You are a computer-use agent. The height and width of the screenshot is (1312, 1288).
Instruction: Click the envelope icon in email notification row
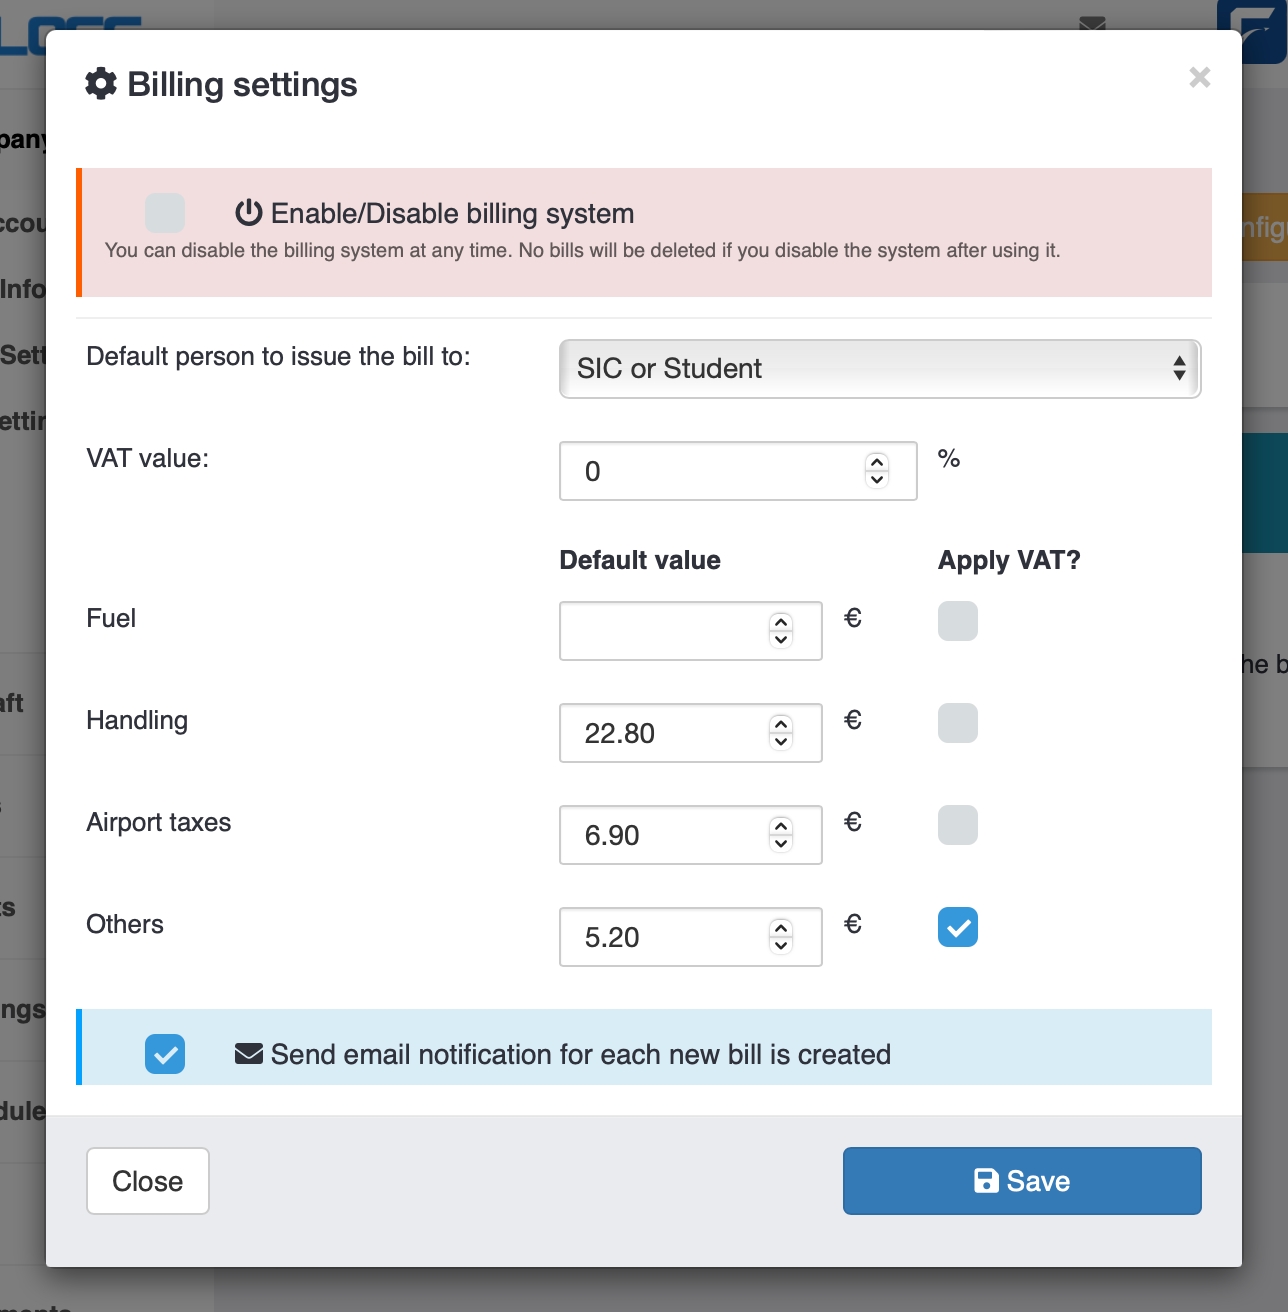tap(248, 1054)
